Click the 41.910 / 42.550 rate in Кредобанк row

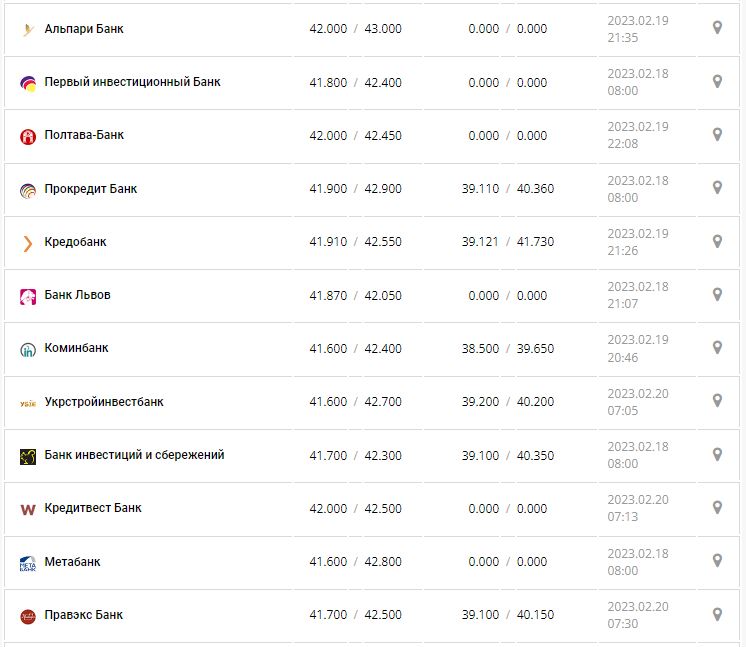point(355,242)
